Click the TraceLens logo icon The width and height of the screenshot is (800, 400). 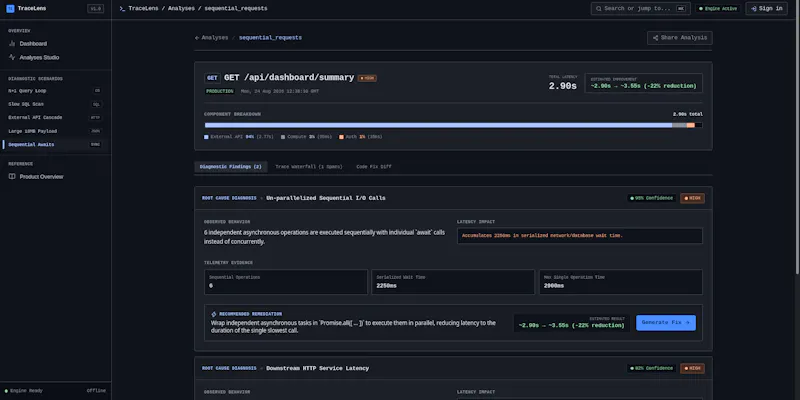point(10,8)
